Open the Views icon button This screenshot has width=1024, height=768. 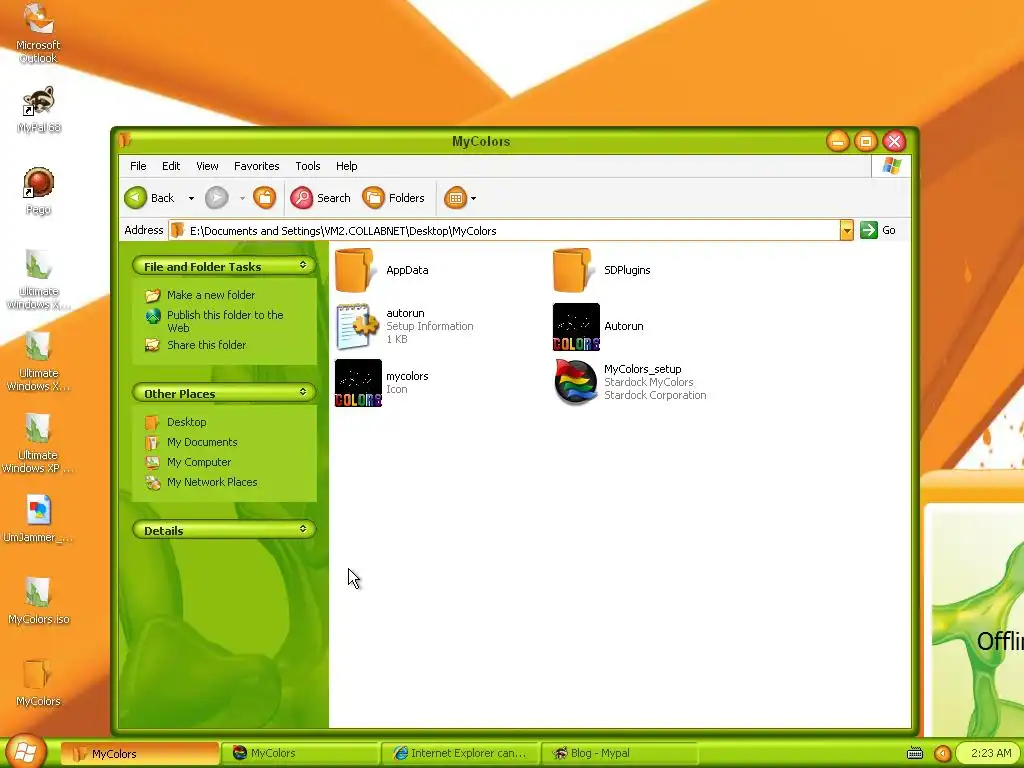(456, 198)
